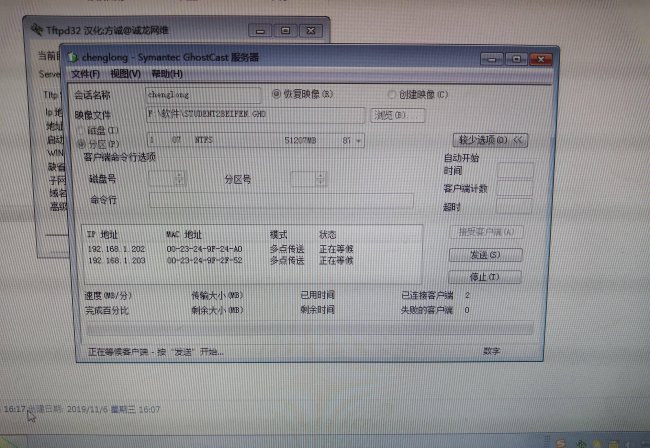
Task: Click the Tftpd32 window title icon
Action: point(36,29)
